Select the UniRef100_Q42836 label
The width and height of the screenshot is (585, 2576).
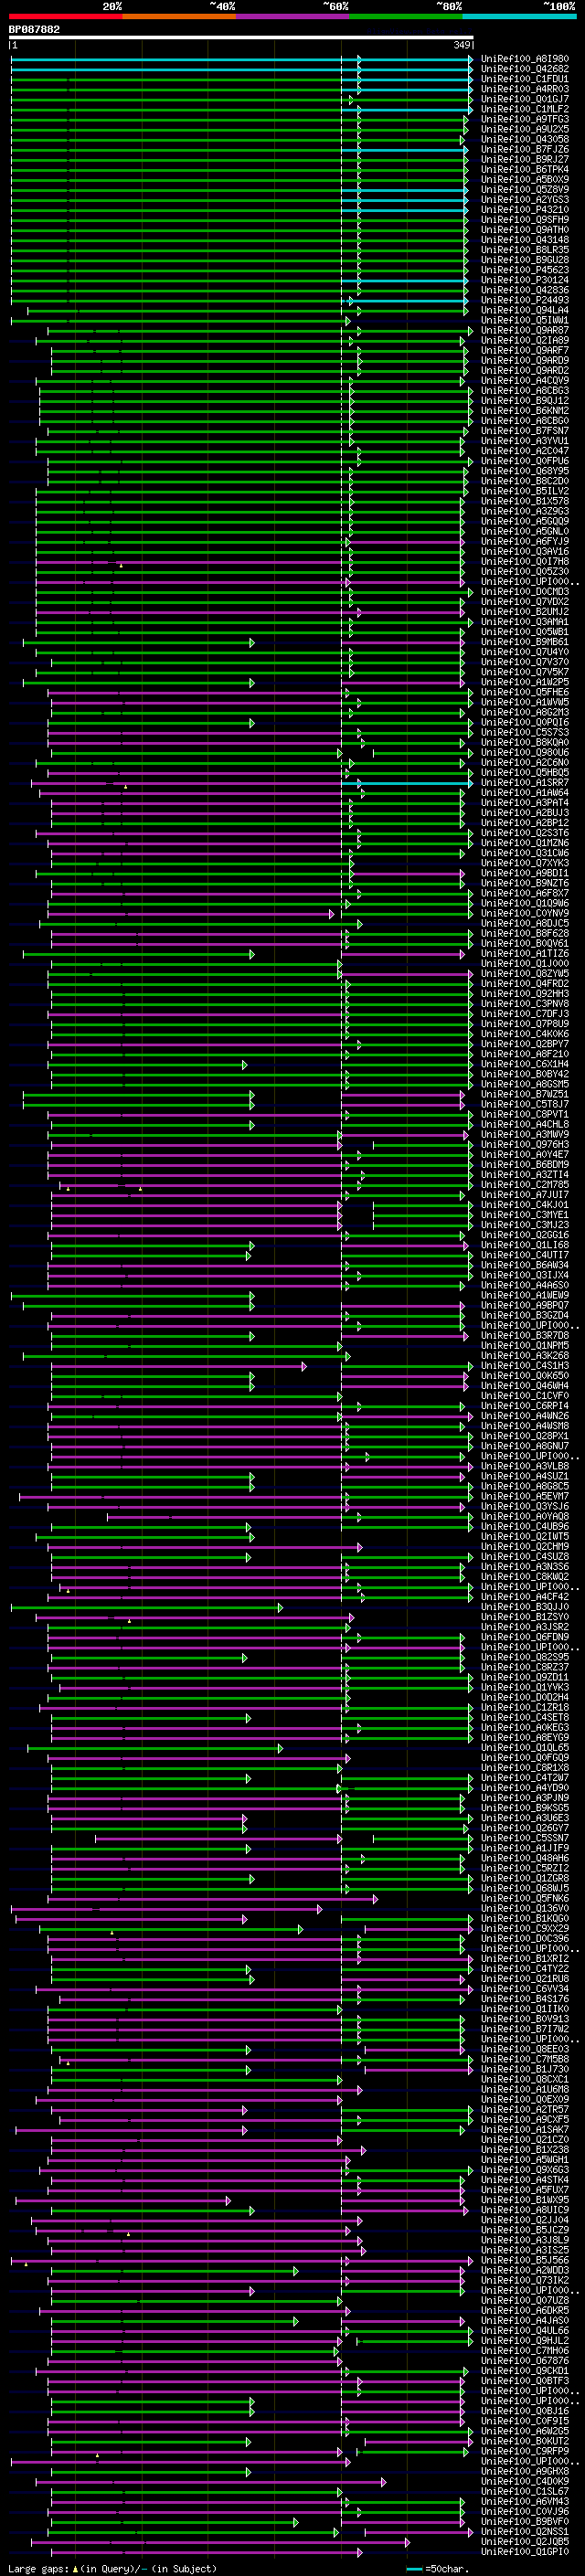click(x=525, y=290)
